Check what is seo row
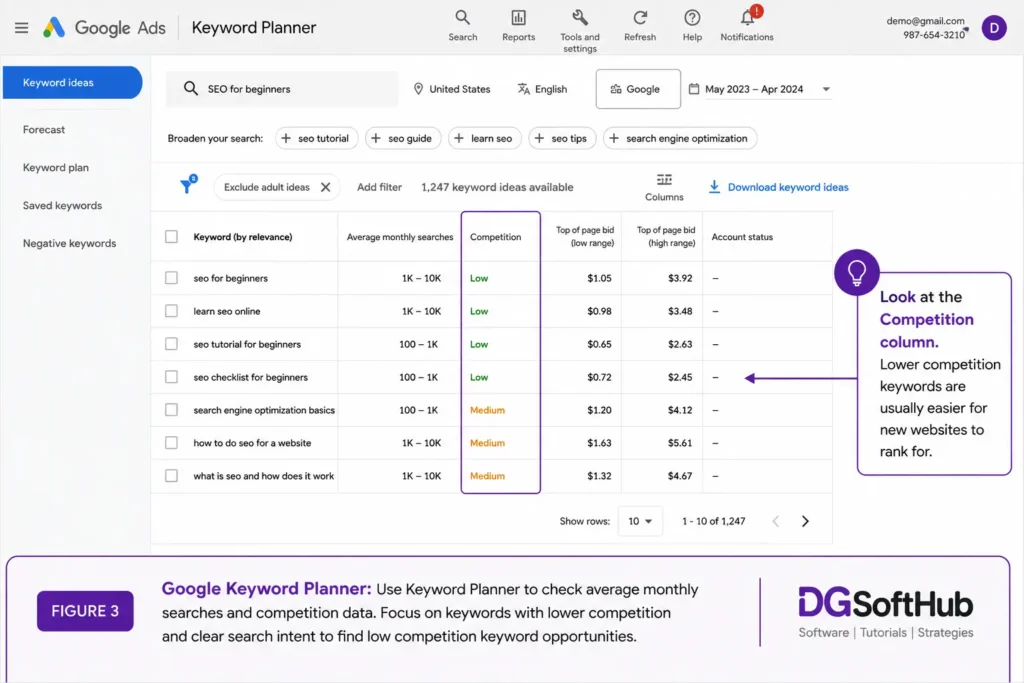Viewport: 1024px width, 683px height. (x=171, y=476)
